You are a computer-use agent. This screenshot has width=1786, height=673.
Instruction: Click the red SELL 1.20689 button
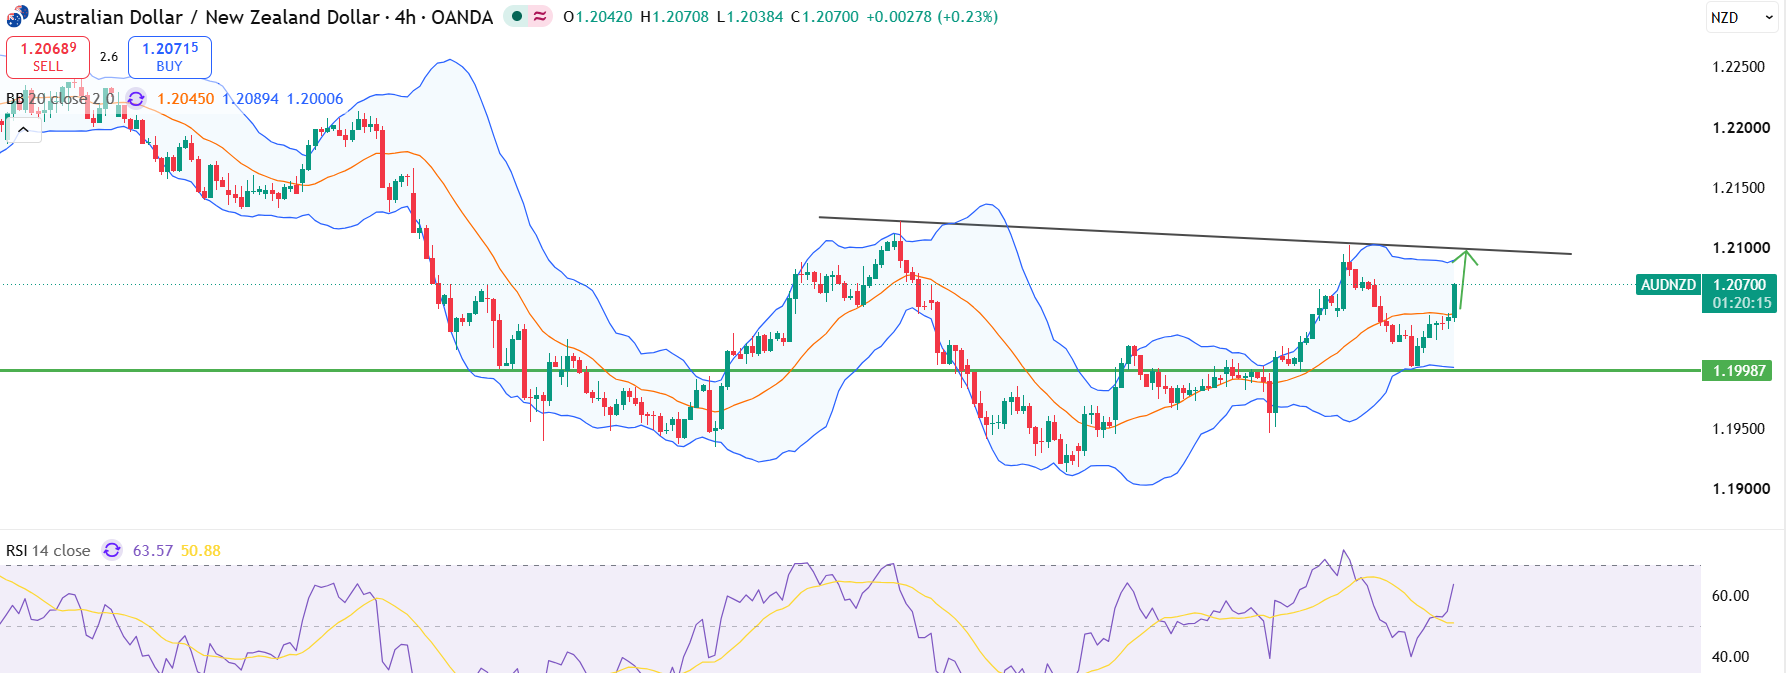48,57
